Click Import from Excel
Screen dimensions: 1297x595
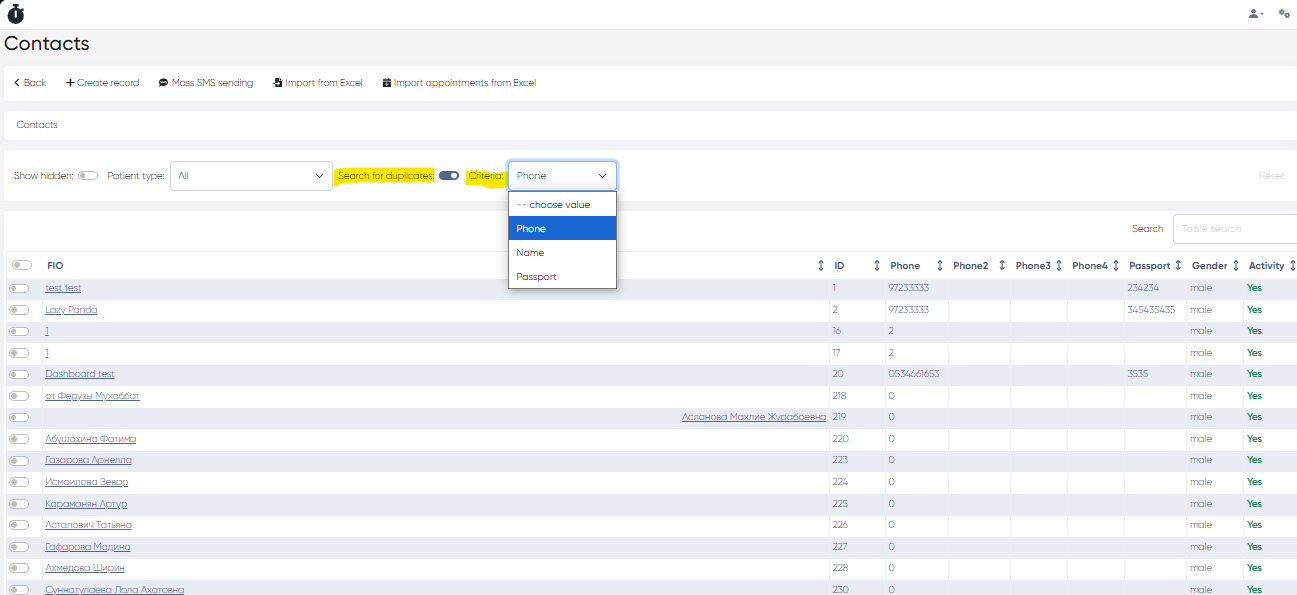317,83
